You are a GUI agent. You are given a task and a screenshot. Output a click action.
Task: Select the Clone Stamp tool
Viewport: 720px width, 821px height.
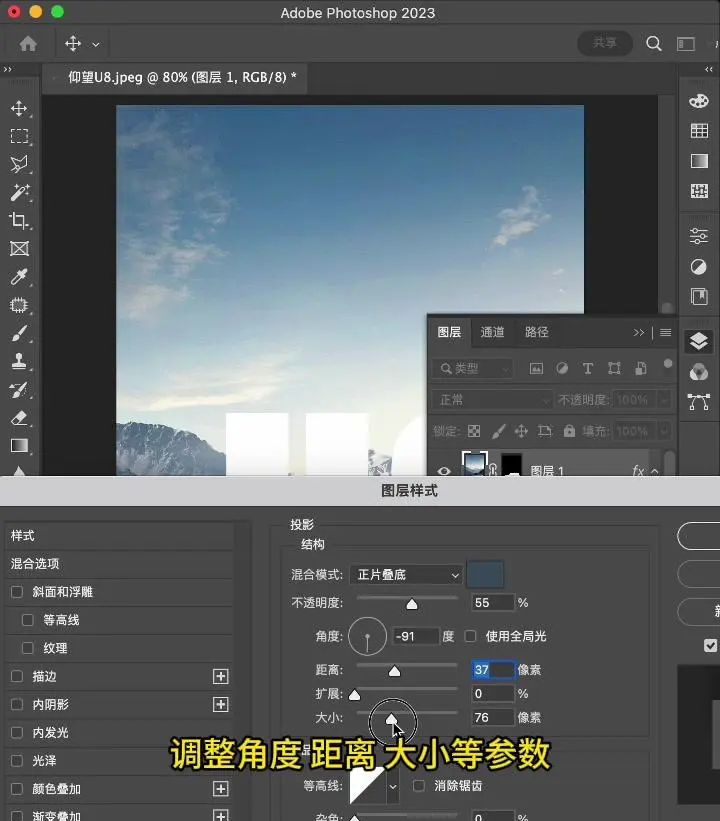[19, 361]
